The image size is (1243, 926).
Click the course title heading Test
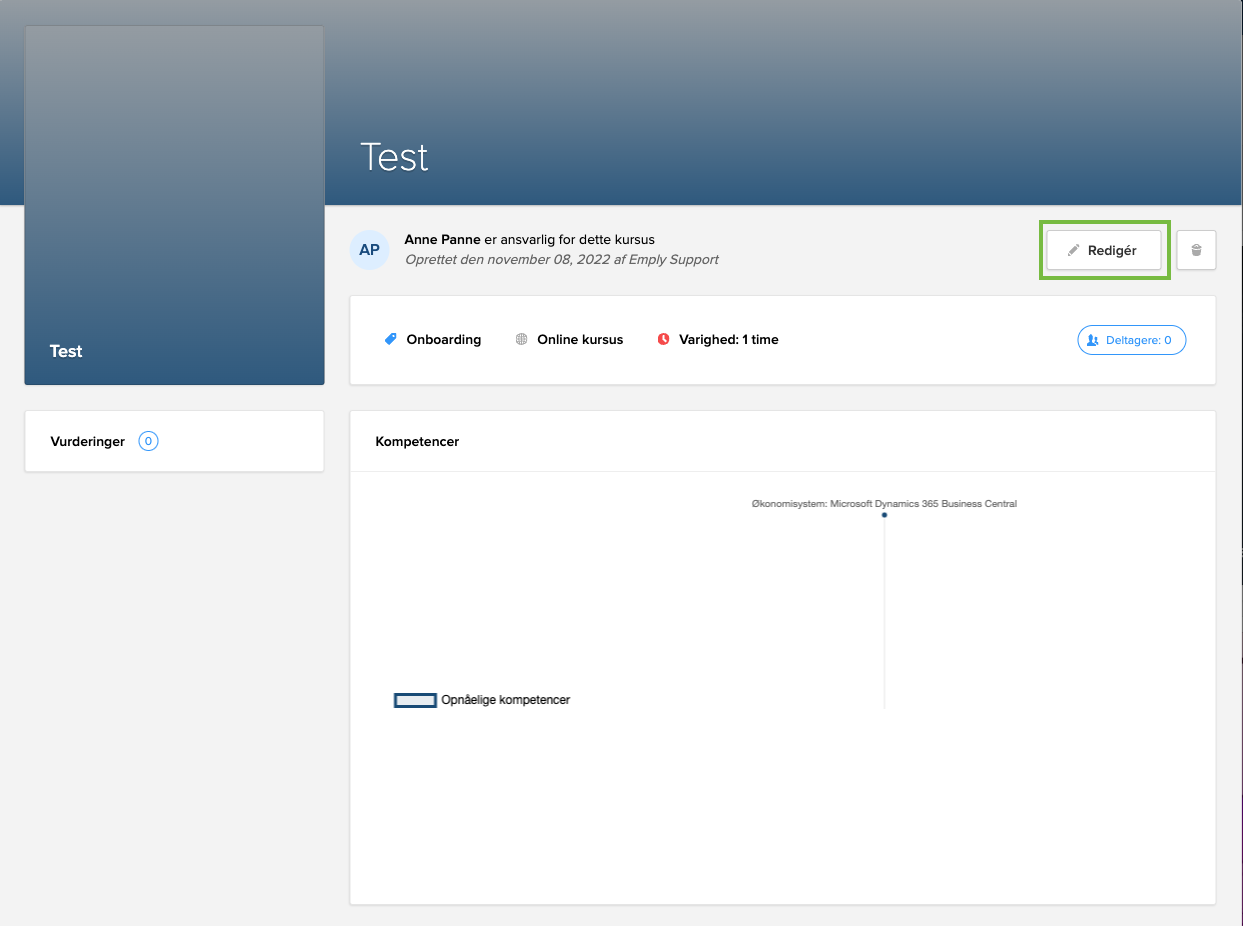pyautogui.click(x=394, y=157)
